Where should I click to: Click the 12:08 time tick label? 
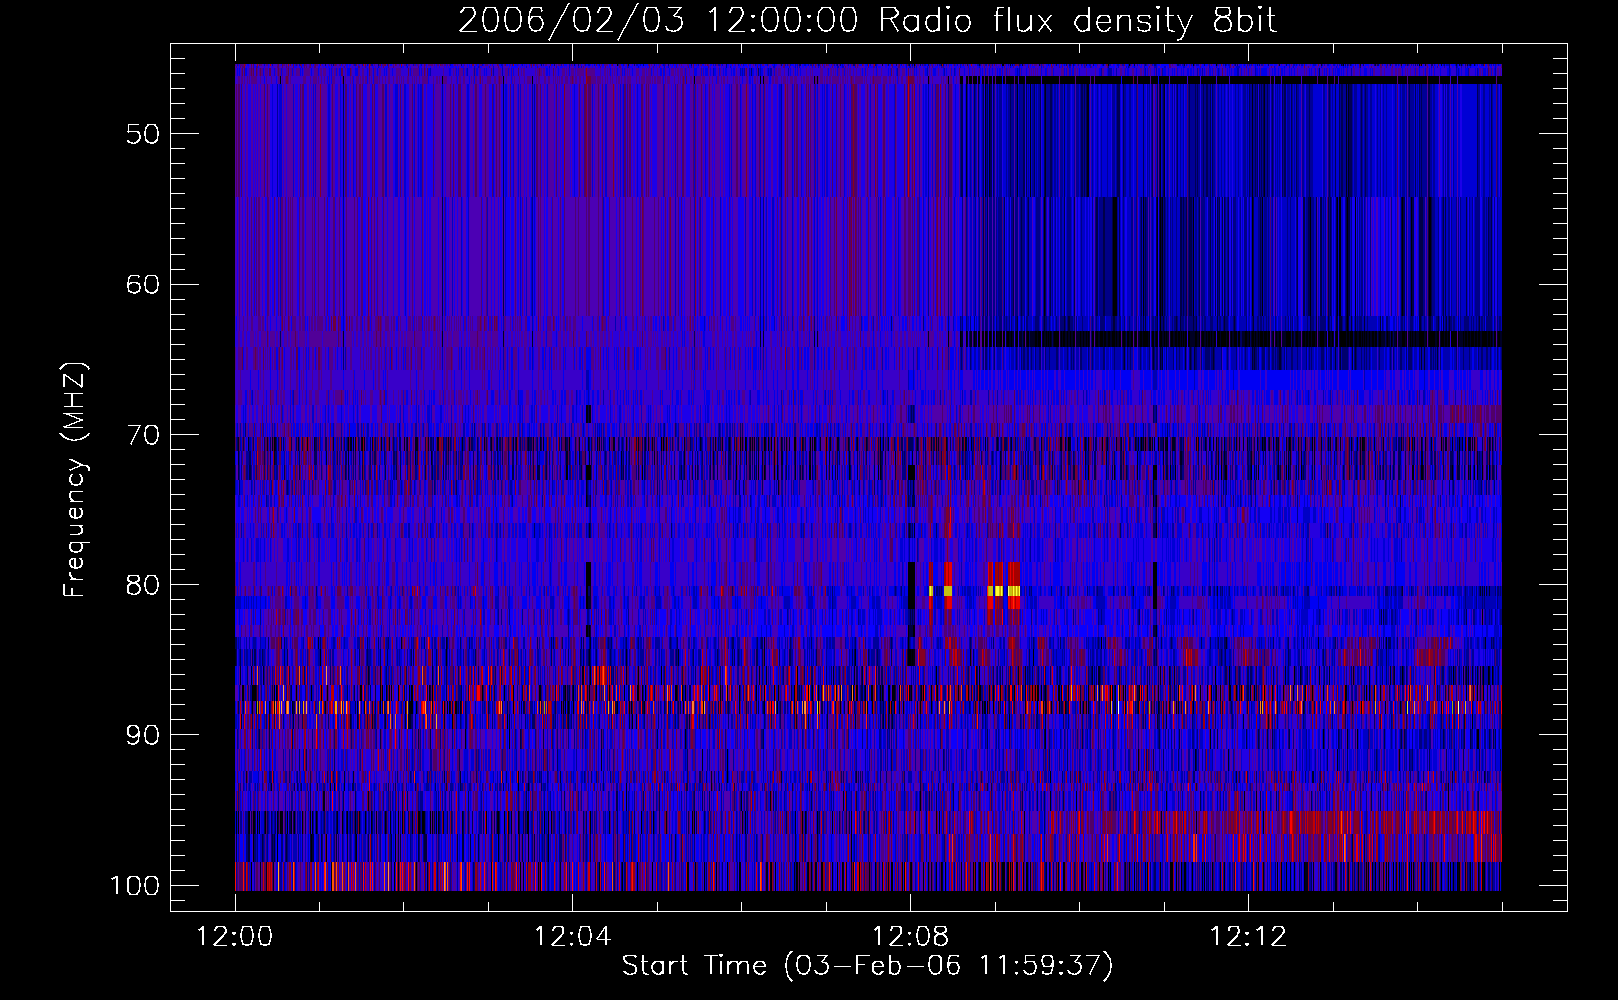tap(910, 937)
